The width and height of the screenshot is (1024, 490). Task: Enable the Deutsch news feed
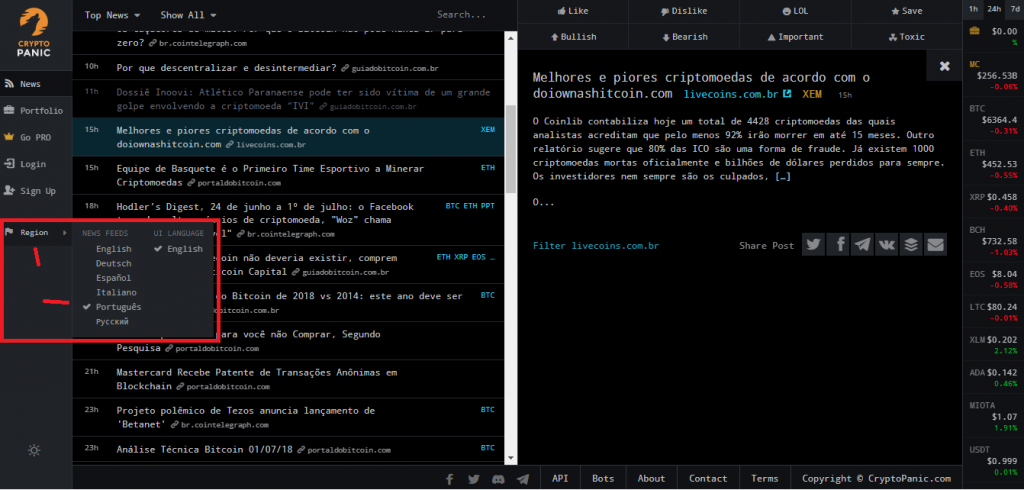coord(113,263)
